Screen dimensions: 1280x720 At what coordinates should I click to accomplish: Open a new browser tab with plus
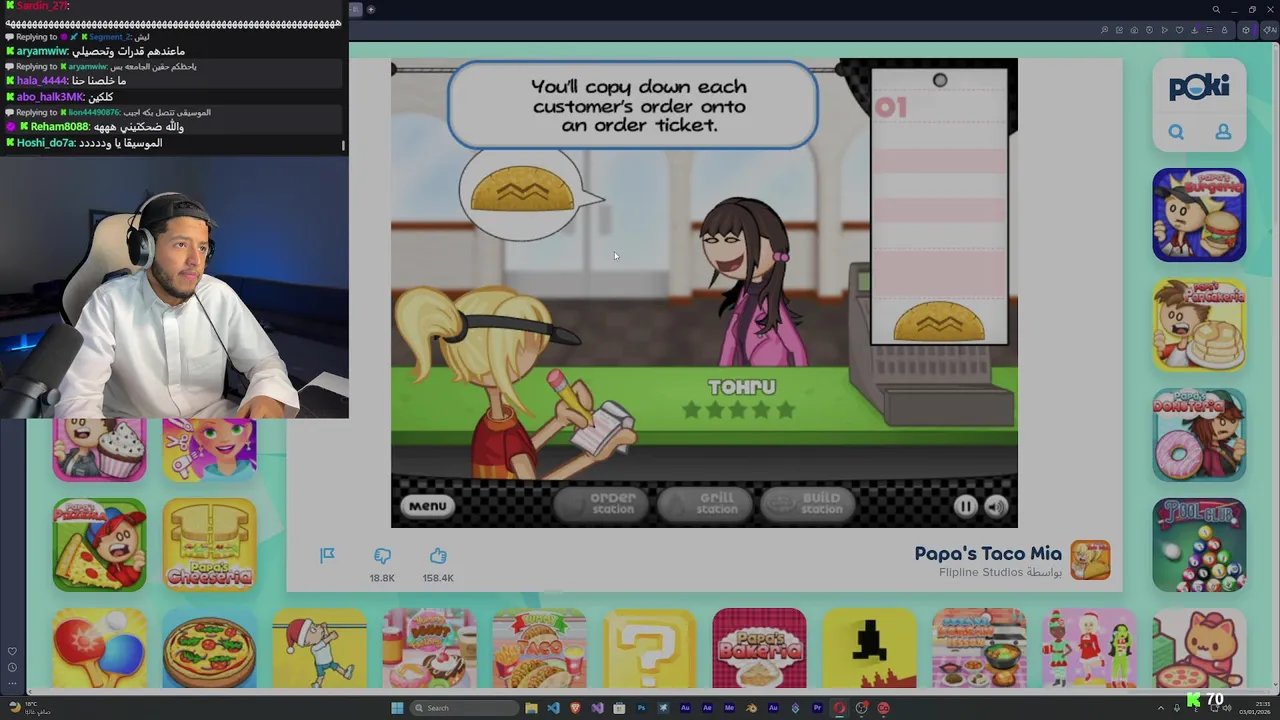pos(370,10)
